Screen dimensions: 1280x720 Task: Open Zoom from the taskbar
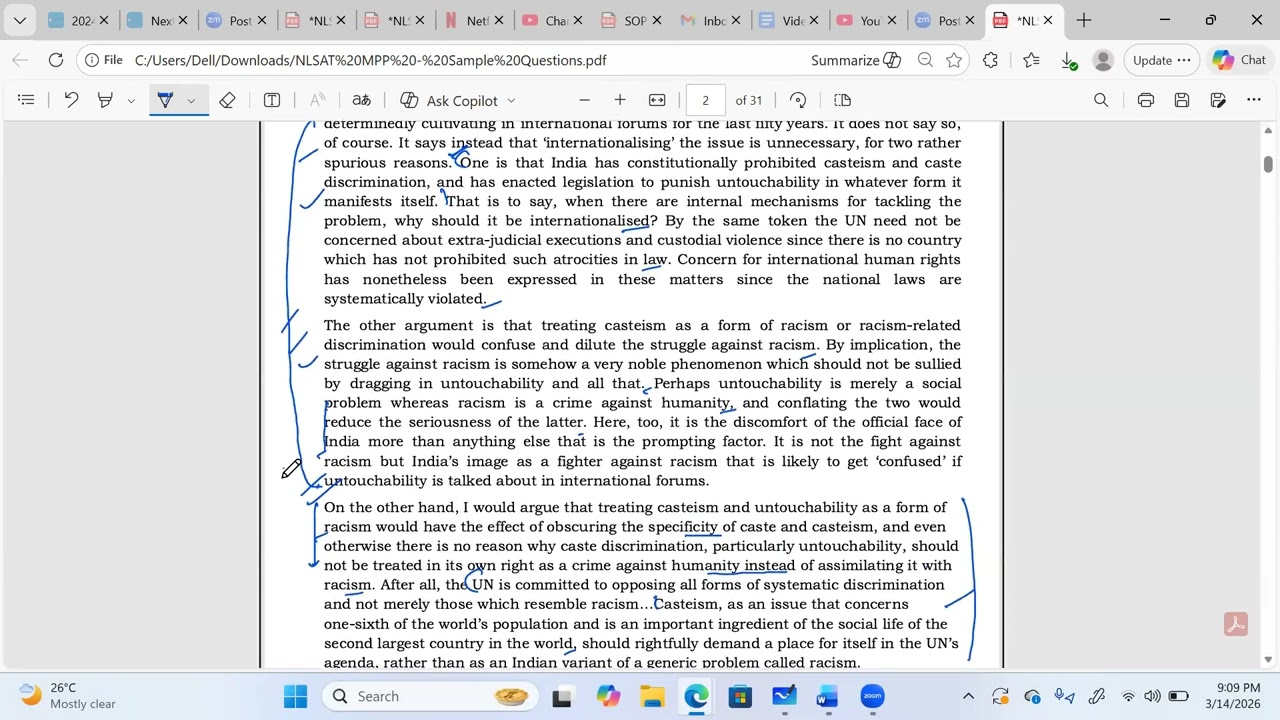point(872,696)
